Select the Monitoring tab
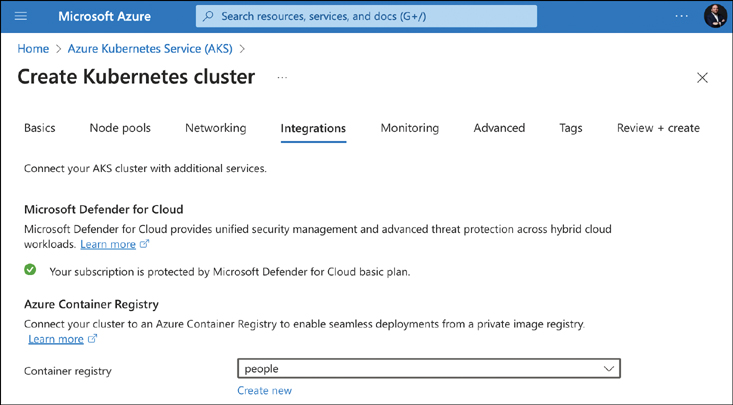The height and width of the screenshot is (405, 733). pyautogui.click(x=409, y=128)
